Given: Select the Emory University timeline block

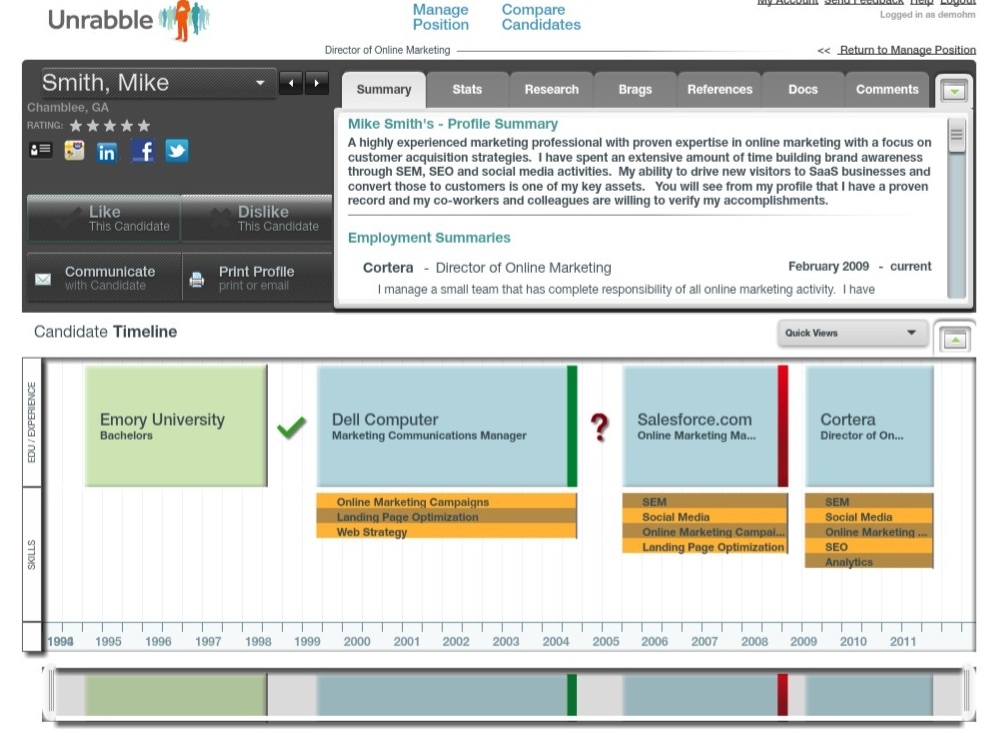Looking at the screenshot, I should click(x=176, y=426).
